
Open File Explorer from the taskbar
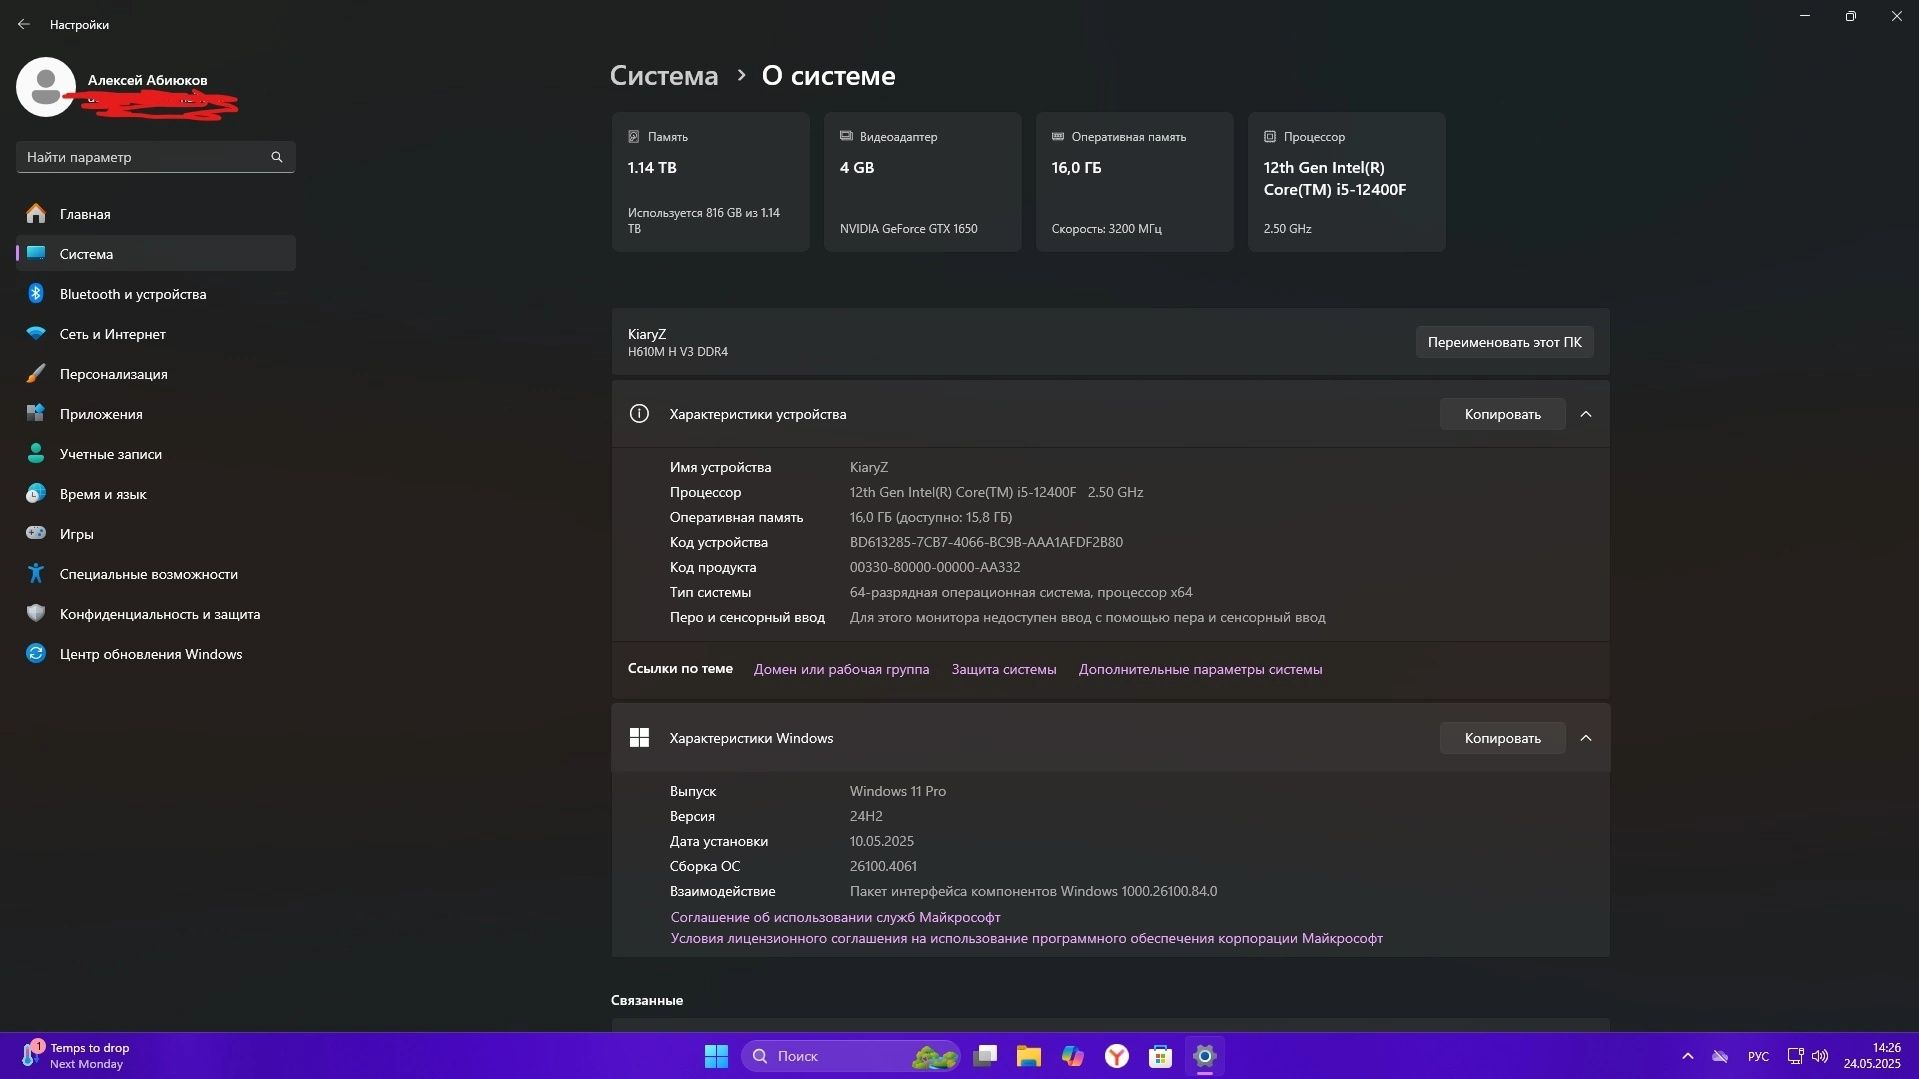(1029, 1056)
